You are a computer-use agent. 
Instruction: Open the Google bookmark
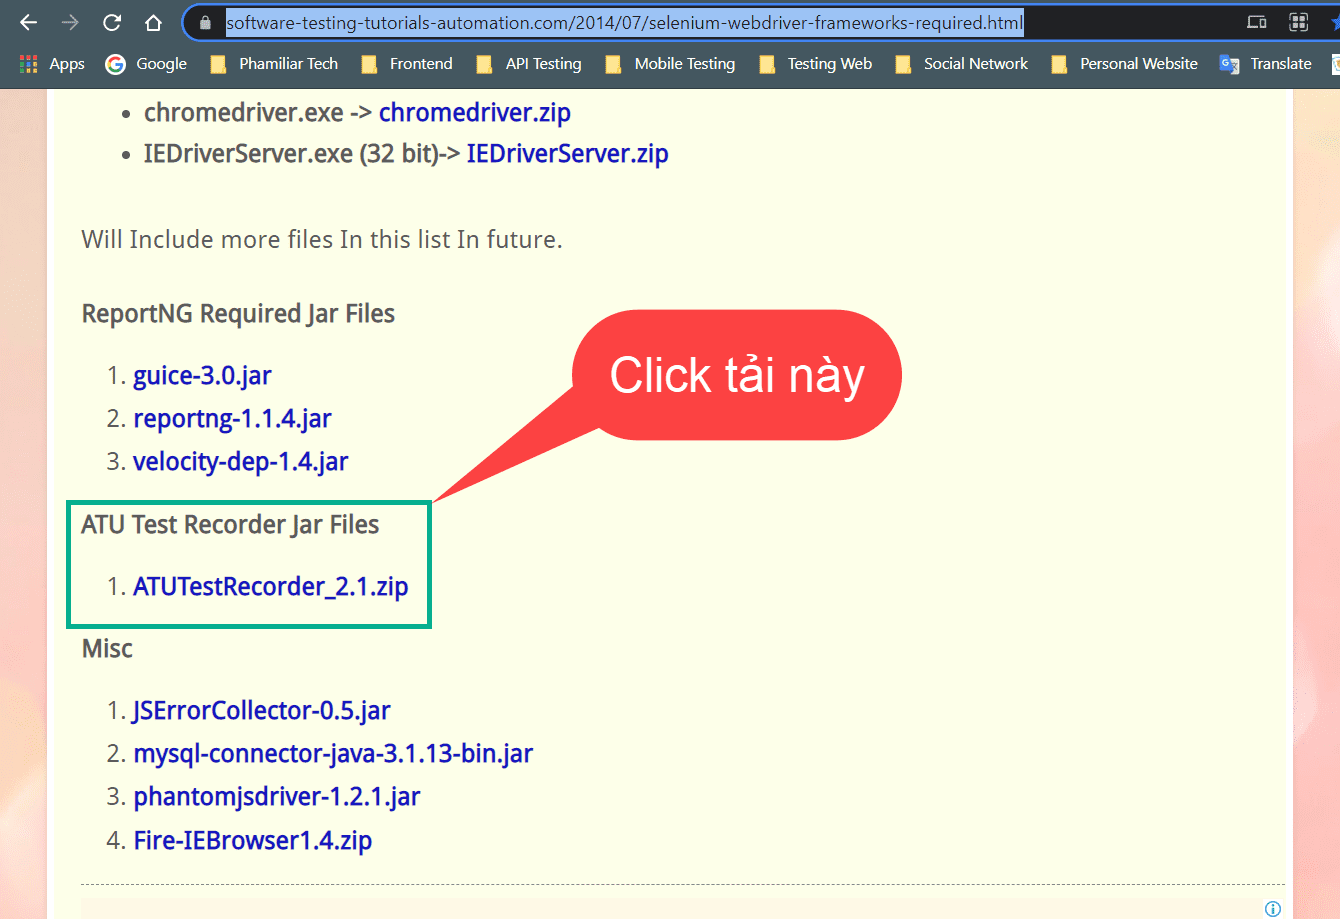pos(147,64)
